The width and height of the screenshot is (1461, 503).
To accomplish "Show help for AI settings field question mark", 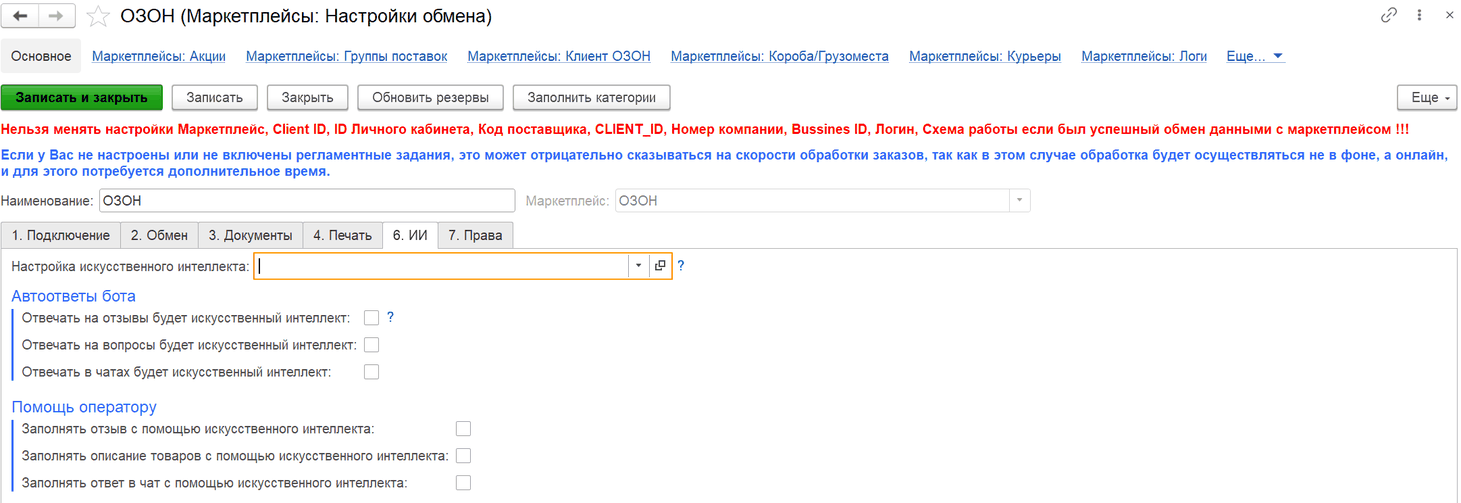I will pos(681,266).
